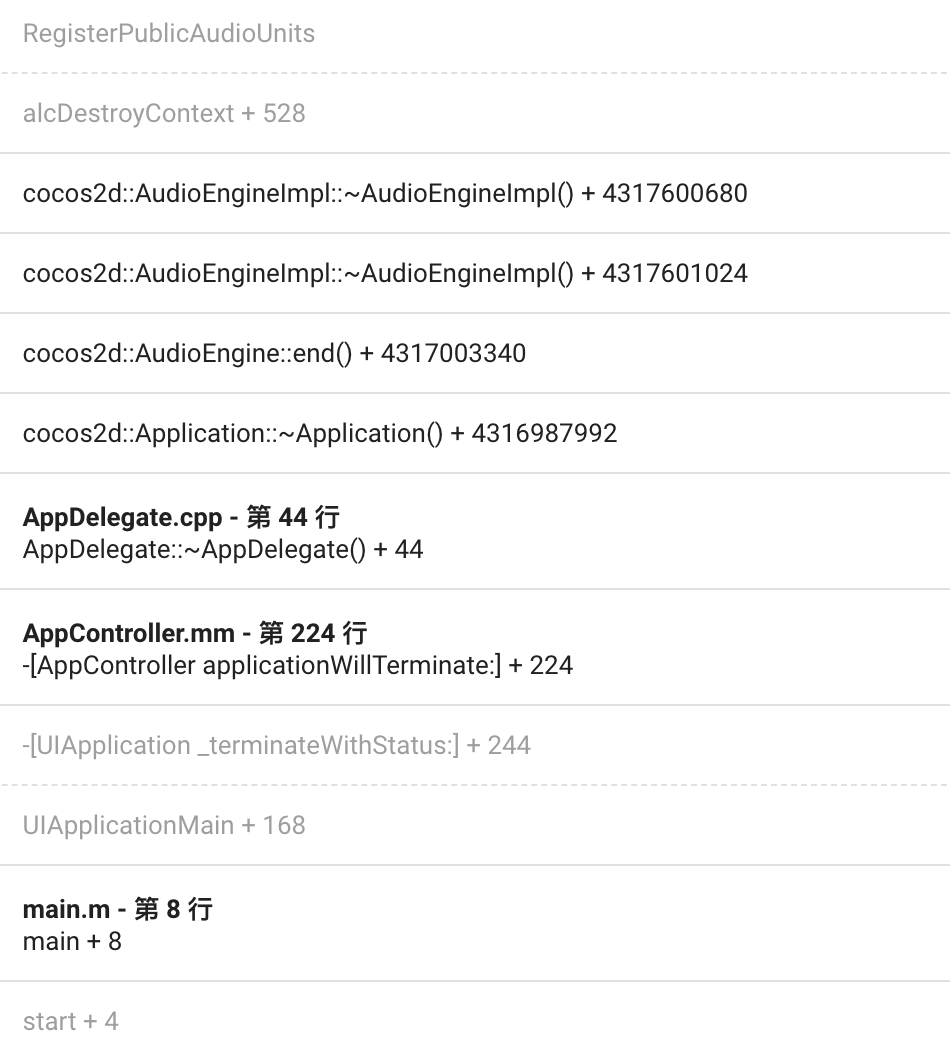Click the 4317600680 offset value
950x1056 pixels.
[x=675, y=193]
